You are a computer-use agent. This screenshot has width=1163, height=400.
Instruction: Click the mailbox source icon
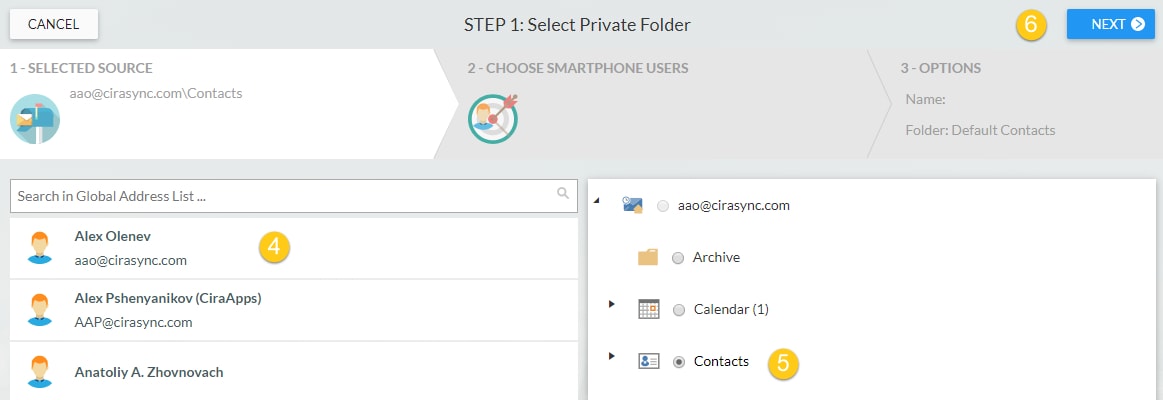[35, 119]
